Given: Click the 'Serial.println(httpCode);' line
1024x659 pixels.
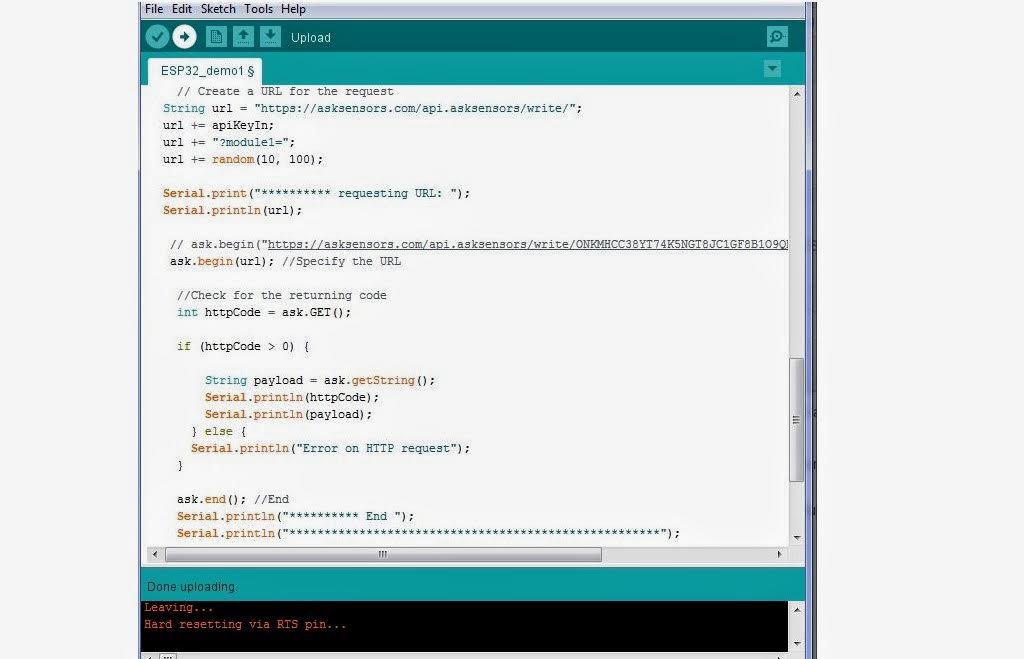Looking at the screenshot, I should (292, 397).
